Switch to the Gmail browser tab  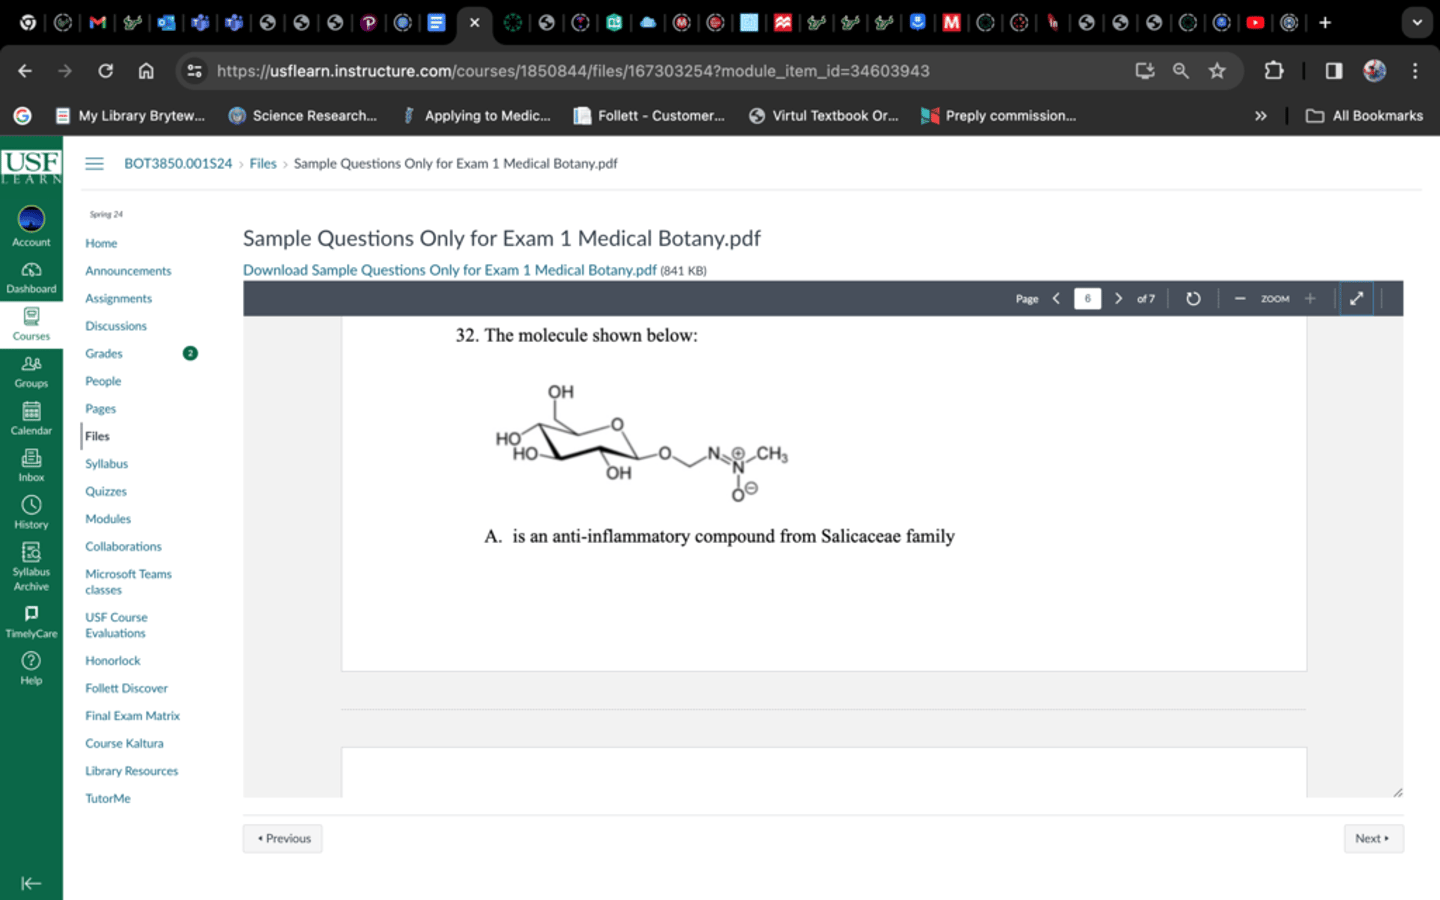[97, 22]
